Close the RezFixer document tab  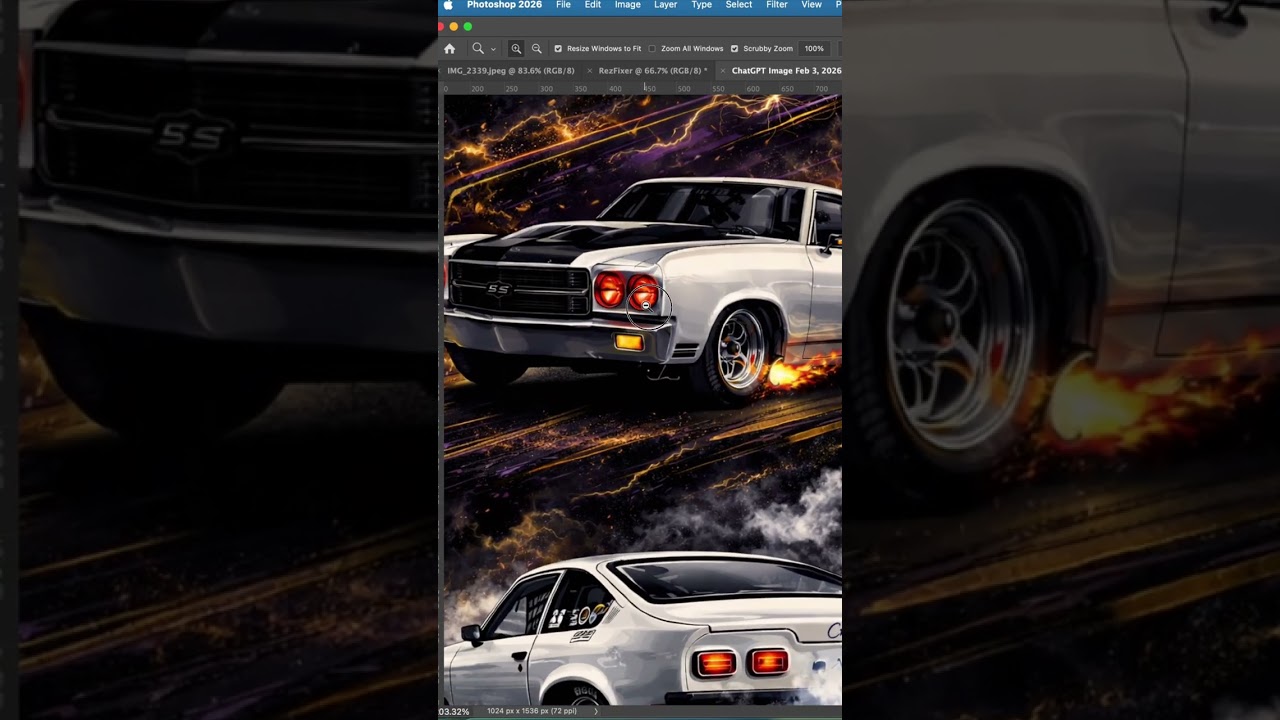590,71
